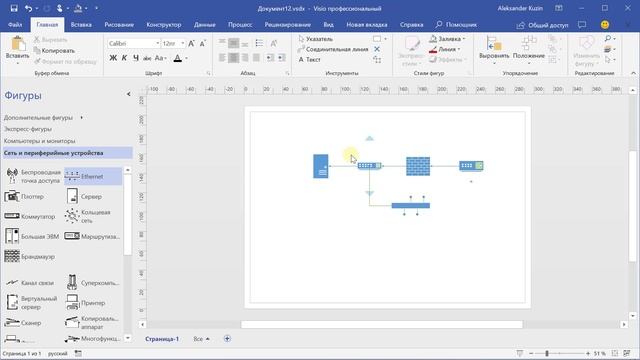Collapse the Фигуры shapes pane

point(128,94)
